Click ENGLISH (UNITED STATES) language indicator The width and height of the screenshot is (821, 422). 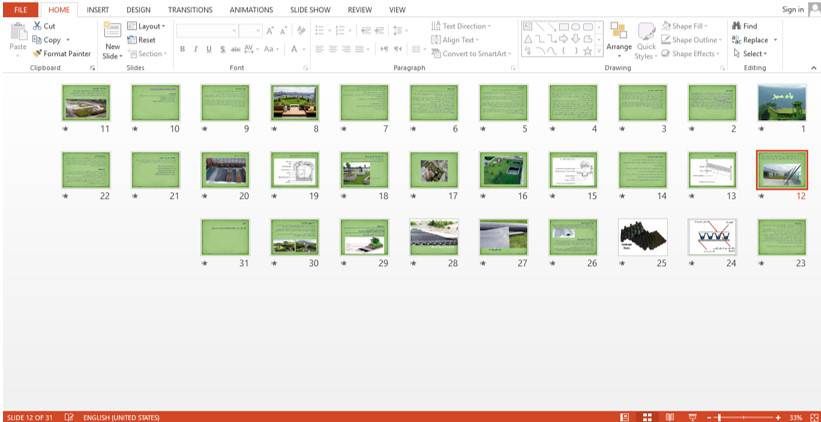121,417
